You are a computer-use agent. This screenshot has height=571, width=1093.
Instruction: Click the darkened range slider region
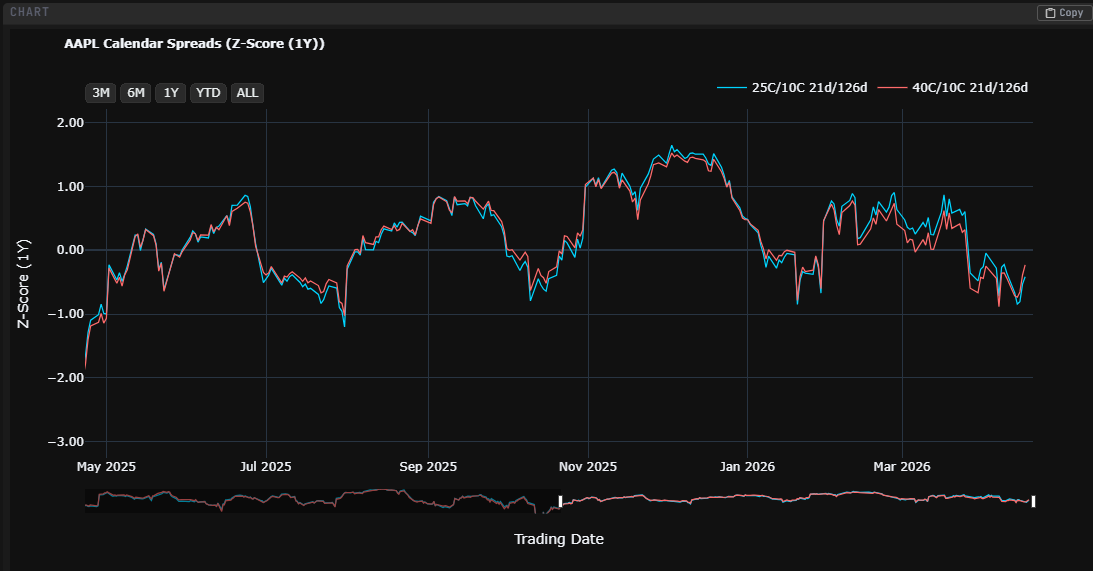click(321, 501)
